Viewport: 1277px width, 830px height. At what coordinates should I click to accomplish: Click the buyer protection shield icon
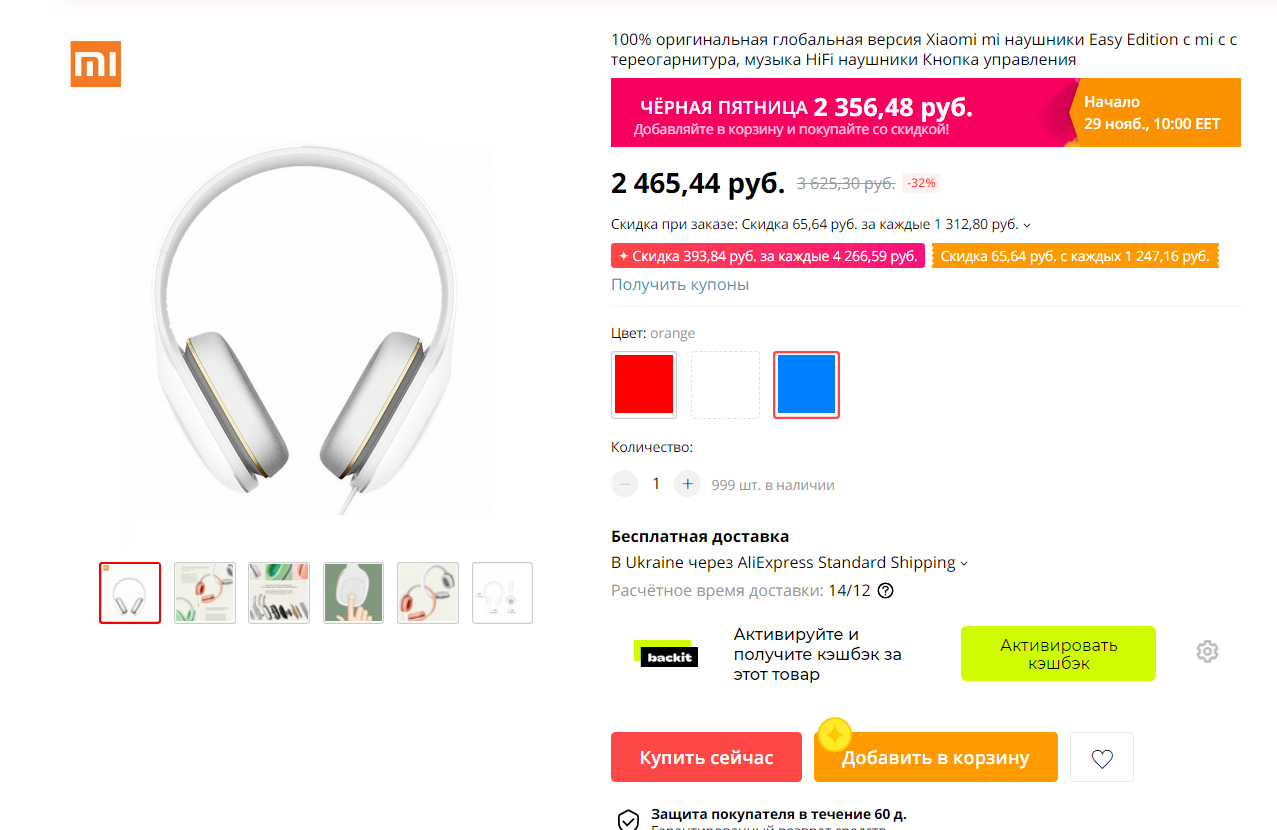(628, 820)
